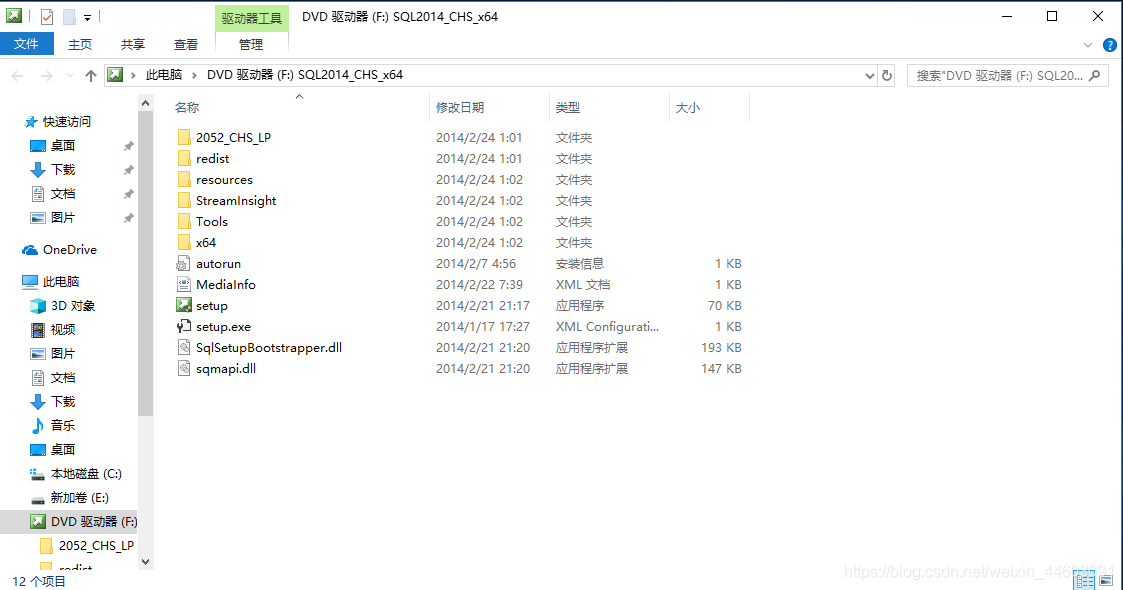Image resolution: width=1123 pixels, height=590 pixels.
Task: Click the autorun setup-information file icon
Action: (x=184, y=263)
